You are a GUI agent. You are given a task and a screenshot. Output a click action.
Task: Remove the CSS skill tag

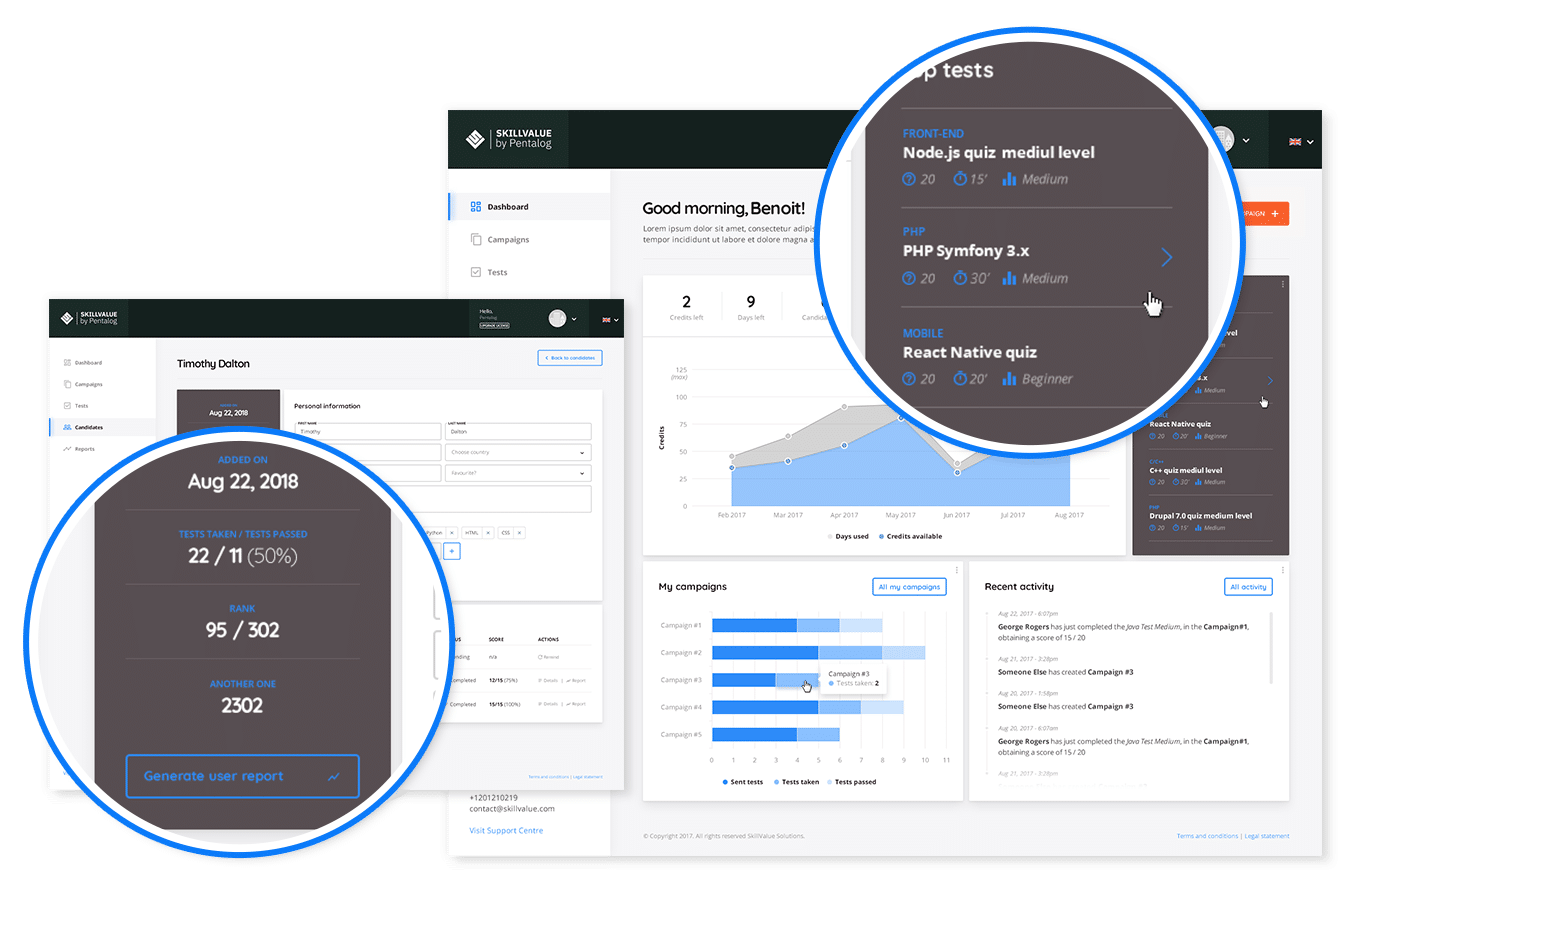pyautogui.click(x=519, y=533)
